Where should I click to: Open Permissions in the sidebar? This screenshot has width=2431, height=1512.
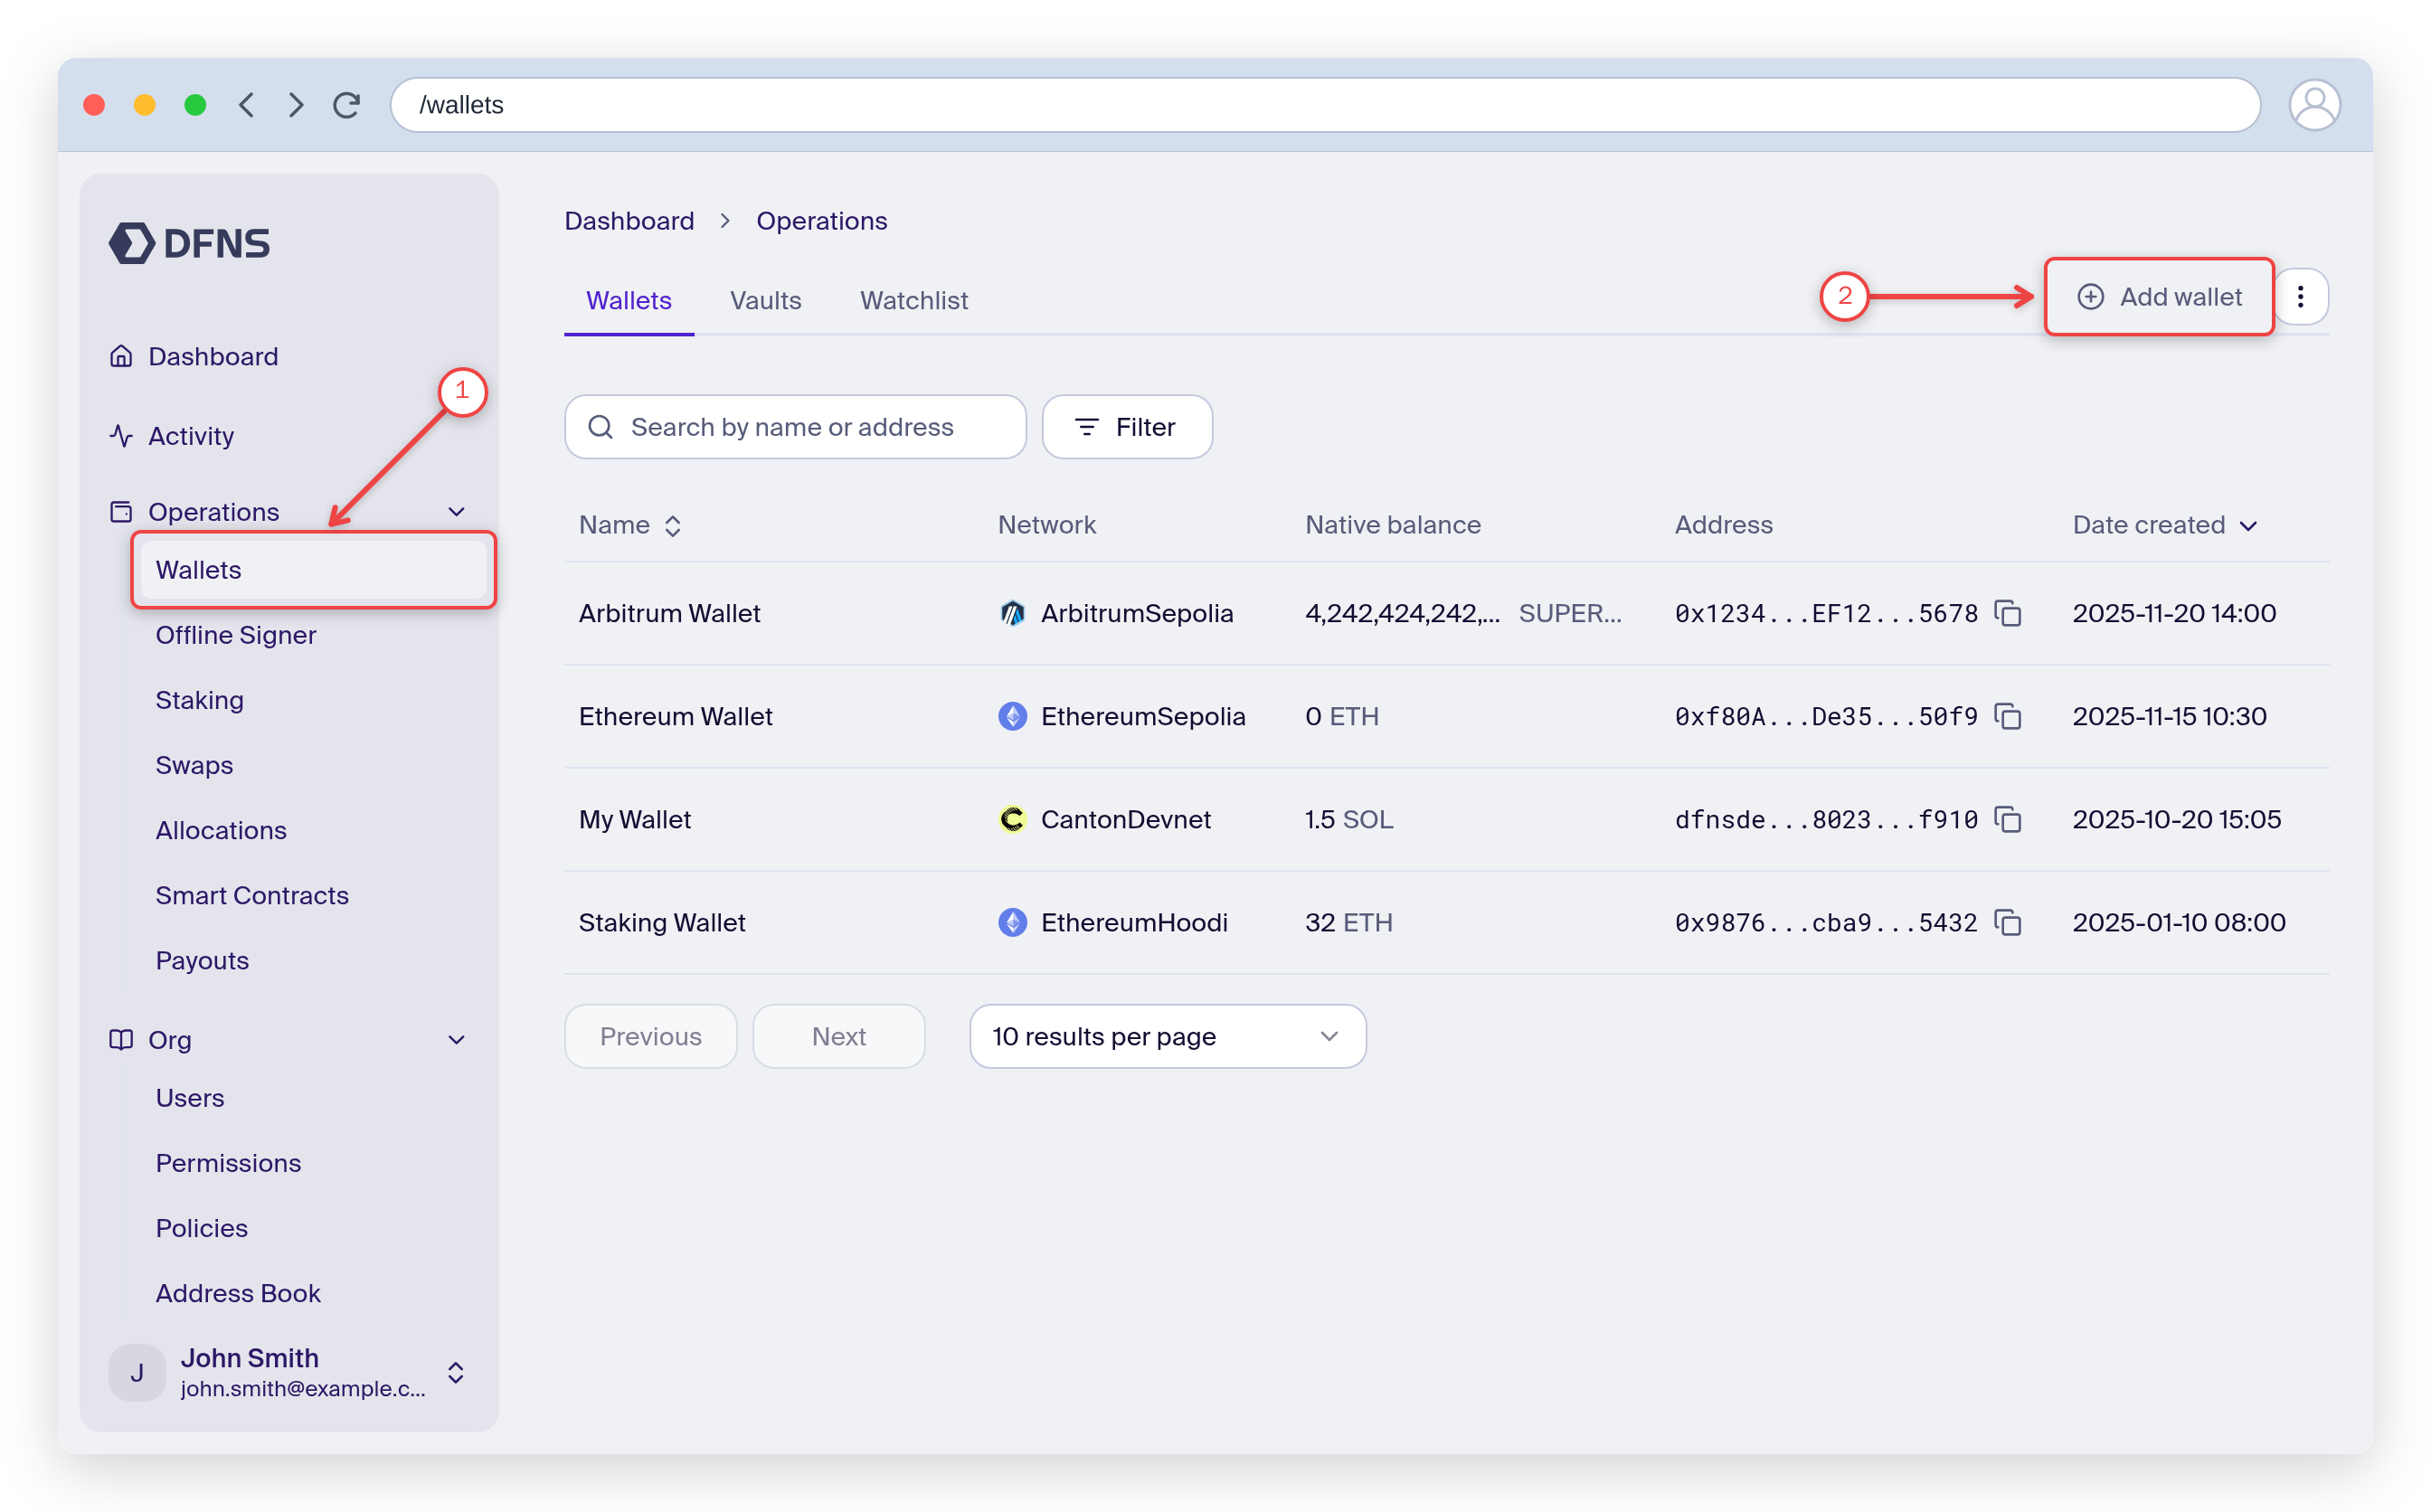pyautogui.click(x=228, y=1163)
